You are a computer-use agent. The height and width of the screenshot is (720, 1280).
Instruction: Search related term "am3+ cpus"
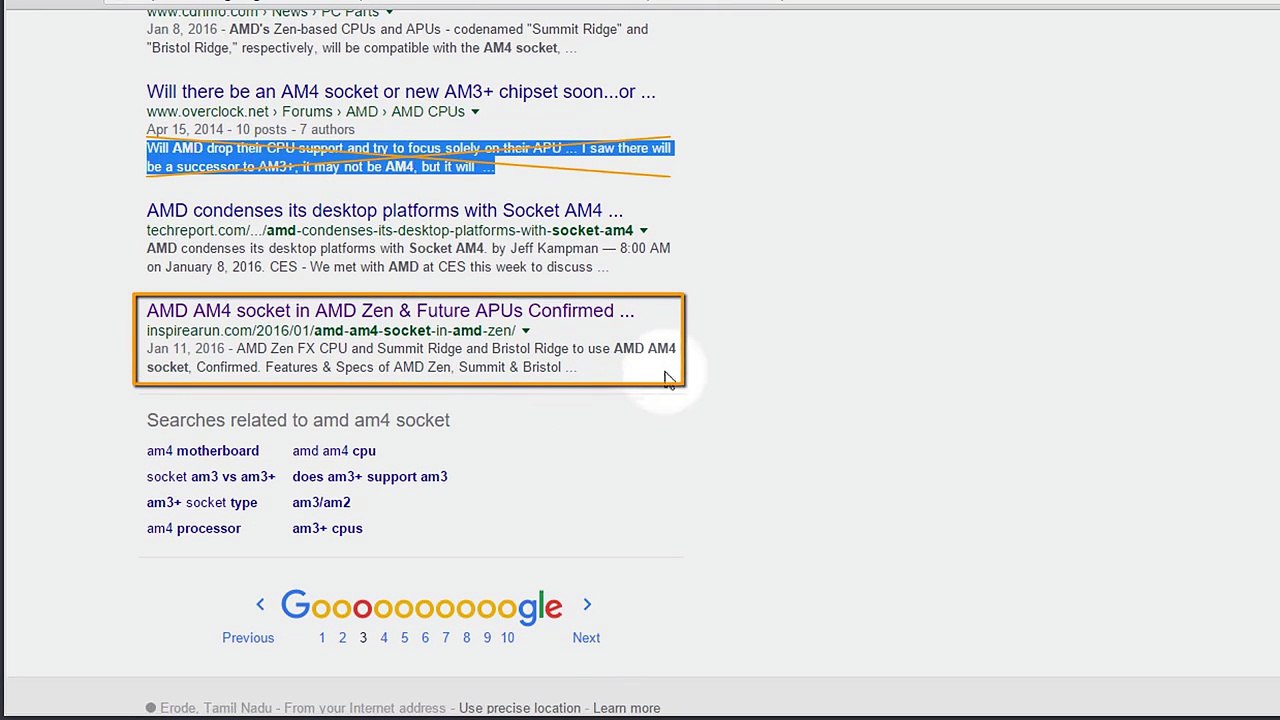pos(327,529)
